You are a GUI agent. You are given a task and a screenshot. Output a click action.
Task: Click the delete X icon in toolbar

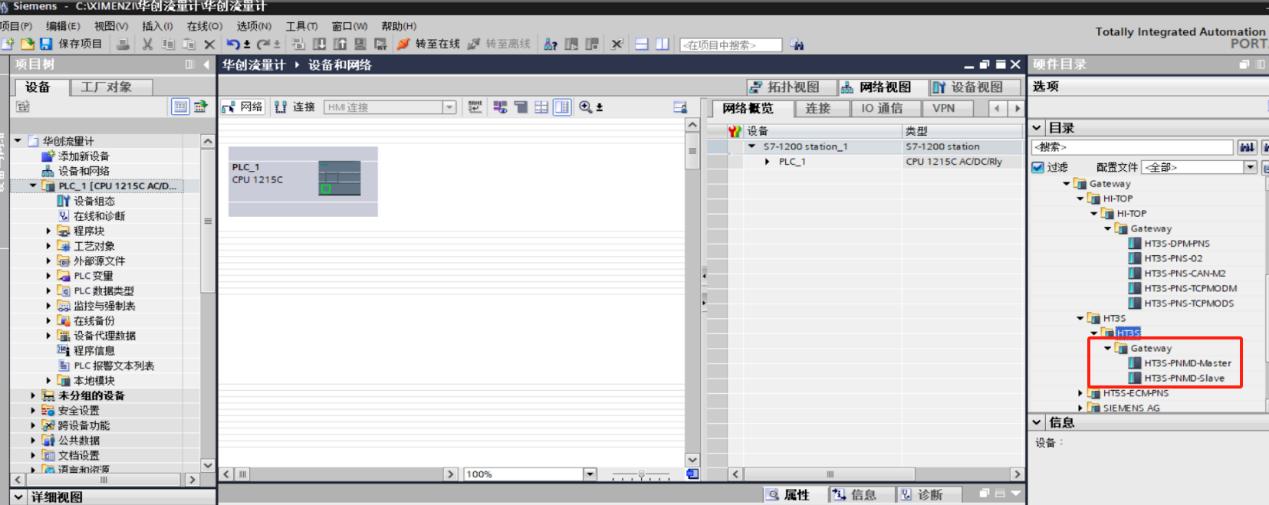[209, 43]
